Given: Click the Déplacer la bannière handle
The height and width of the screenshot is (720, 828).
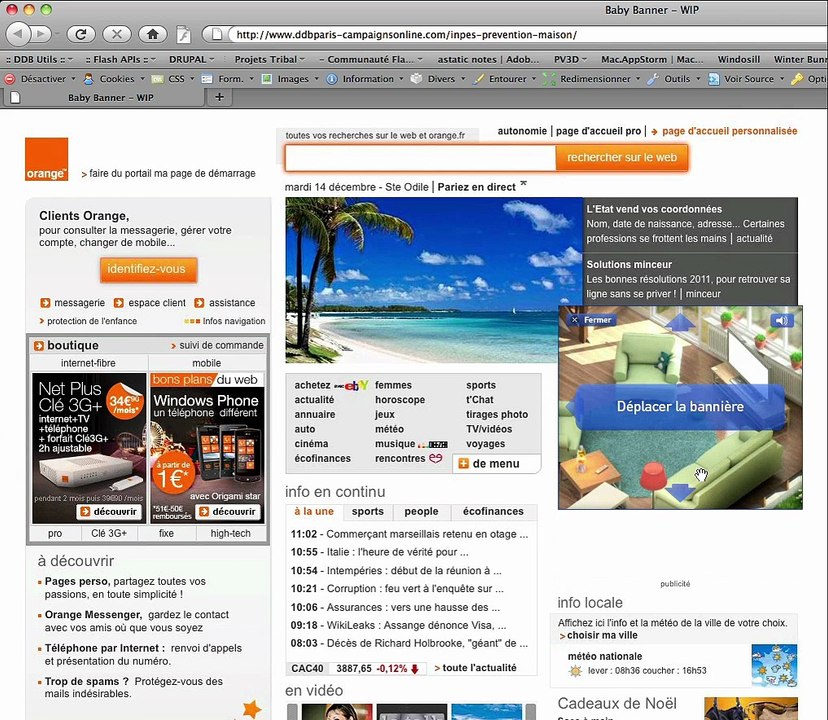Looking at the screenshot, I should [680, 406].
